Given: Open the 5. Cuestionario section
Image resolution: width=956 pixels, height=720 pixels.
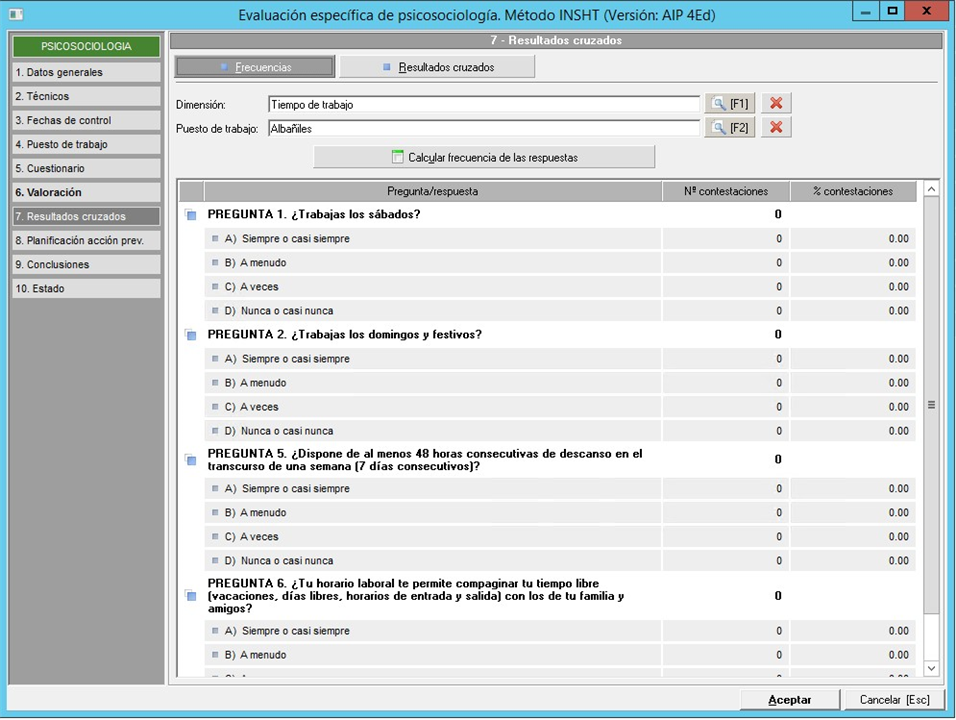Looking at the screenshot, I should click(x=86, y=168).
